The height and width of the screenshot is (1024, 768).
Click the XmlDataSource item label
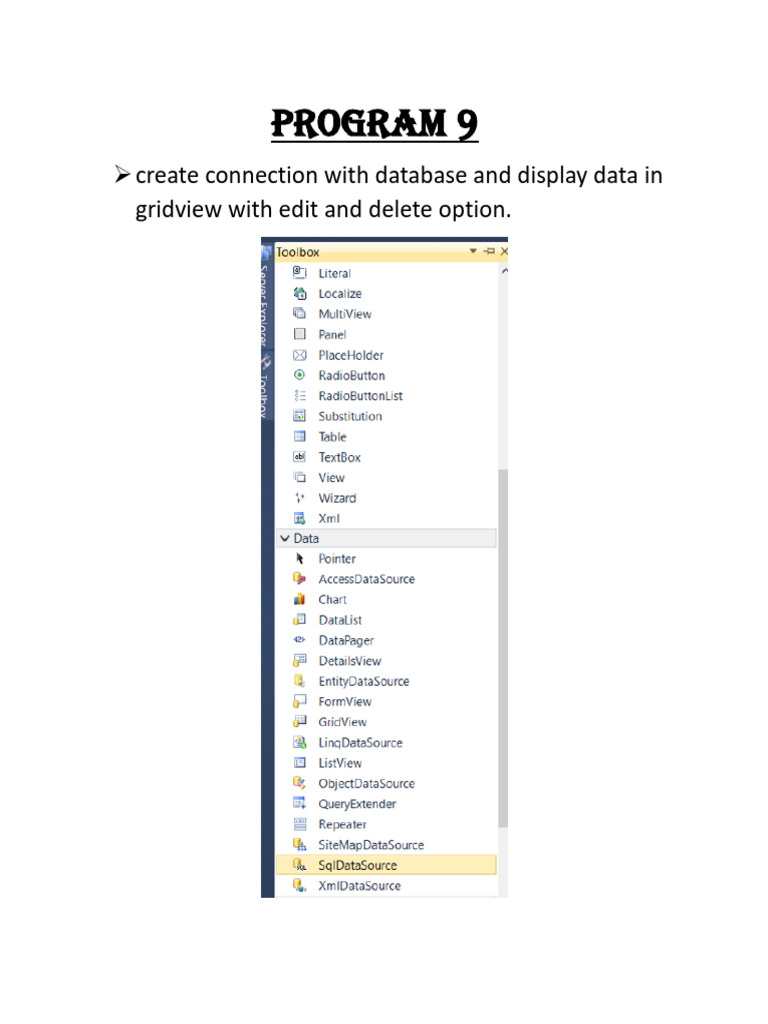tap(359, 886)
